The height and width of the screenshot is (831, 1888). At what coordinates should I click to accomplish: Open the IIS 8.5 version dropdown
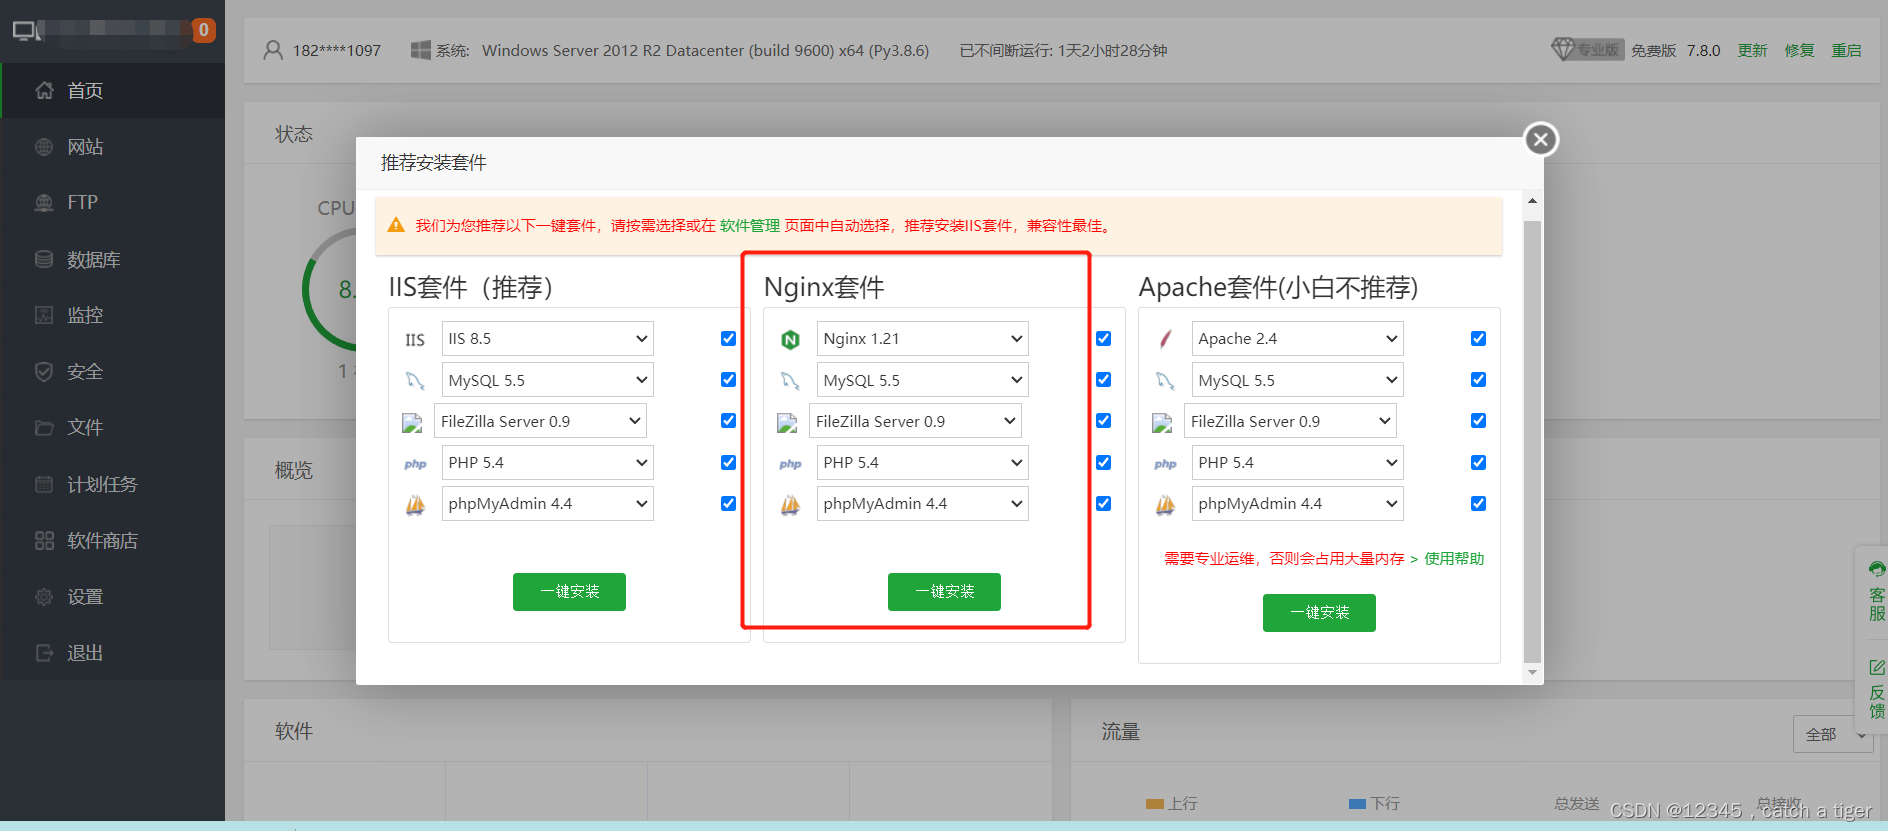[548, 339]
